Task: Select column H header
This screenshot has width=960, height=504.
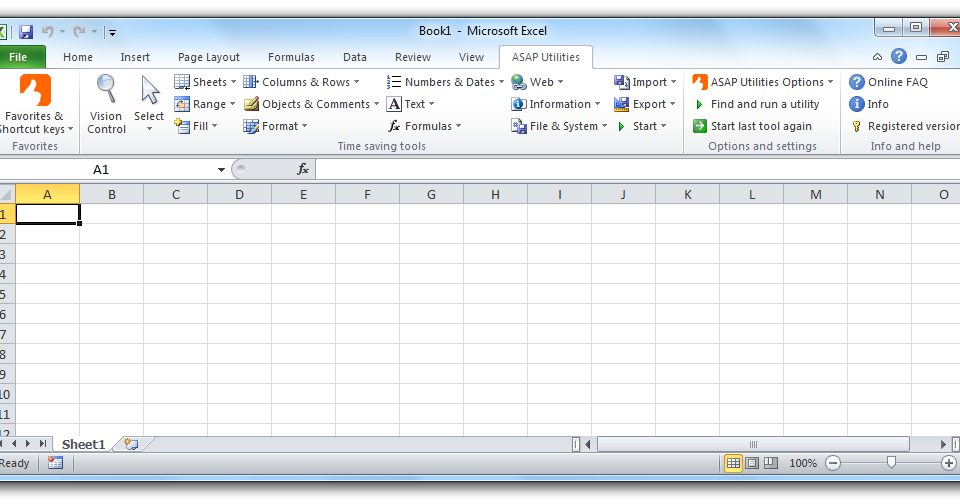Action: 495,195
